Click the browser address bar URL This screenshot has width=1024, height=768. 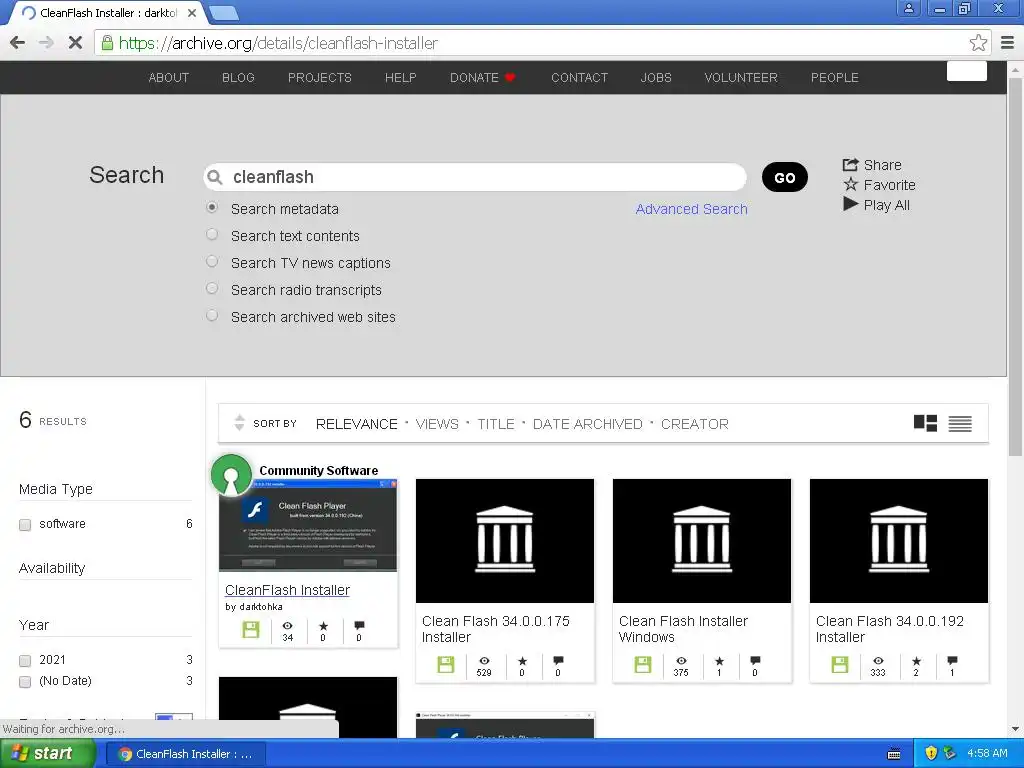[278, 43]
